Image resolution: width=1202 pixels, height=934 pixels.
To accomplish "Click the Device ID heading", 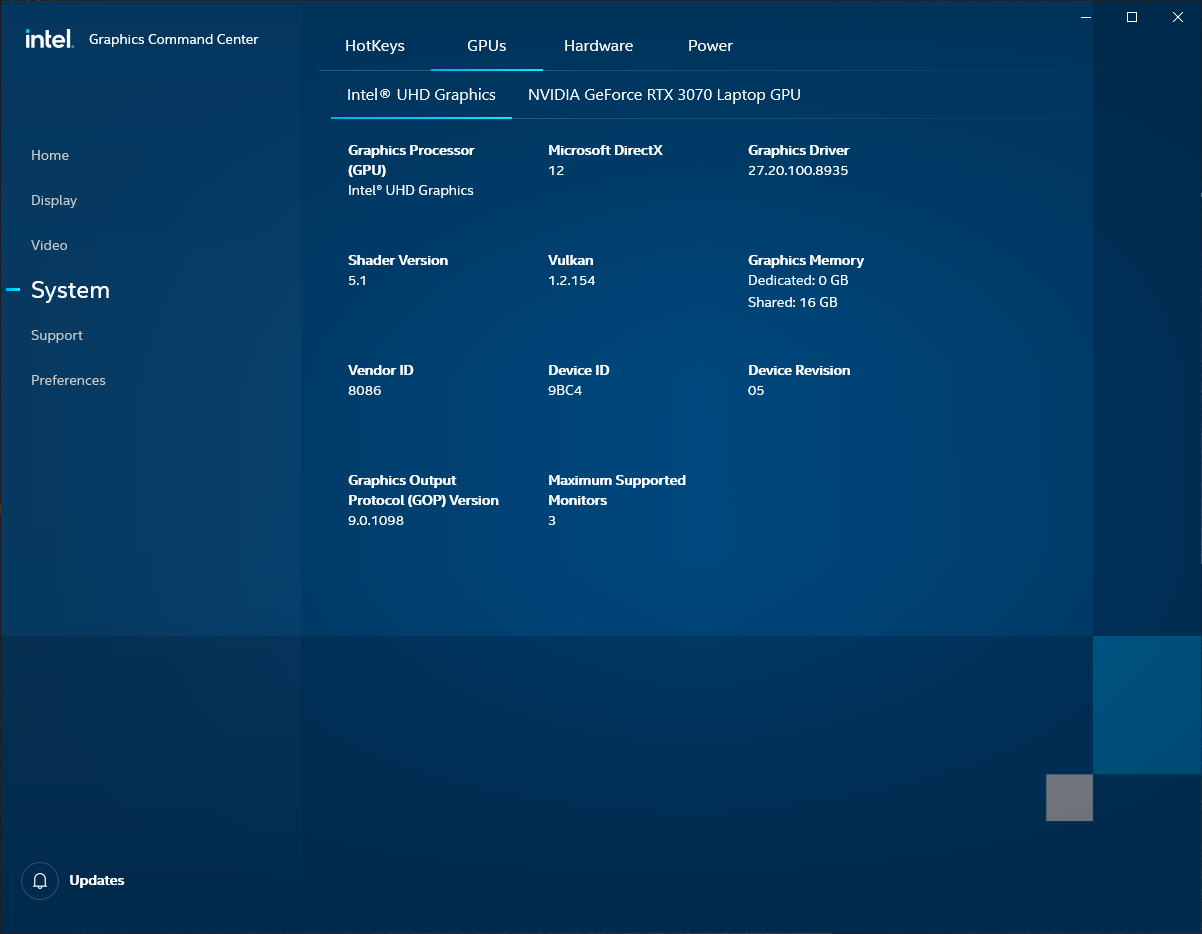I will pos(579,370).
